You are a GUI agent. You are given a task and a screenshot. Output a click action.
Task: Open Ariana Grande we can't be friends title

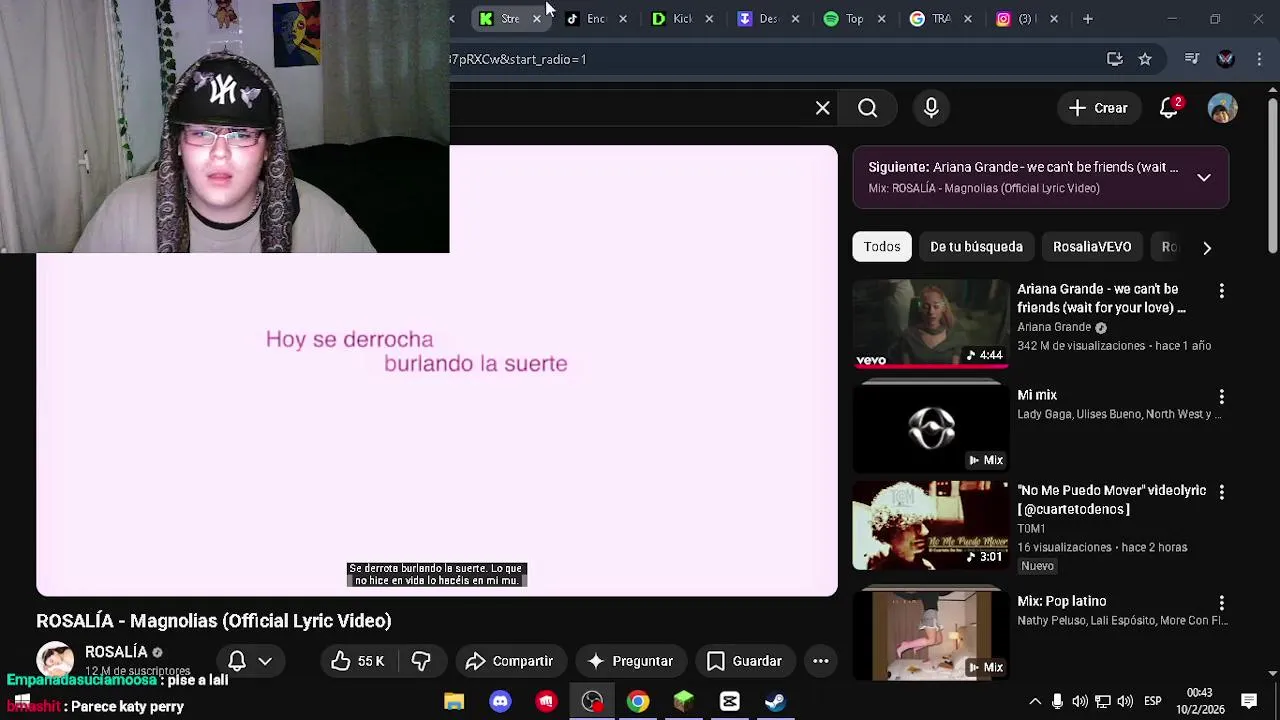(x=1101, y=298)
